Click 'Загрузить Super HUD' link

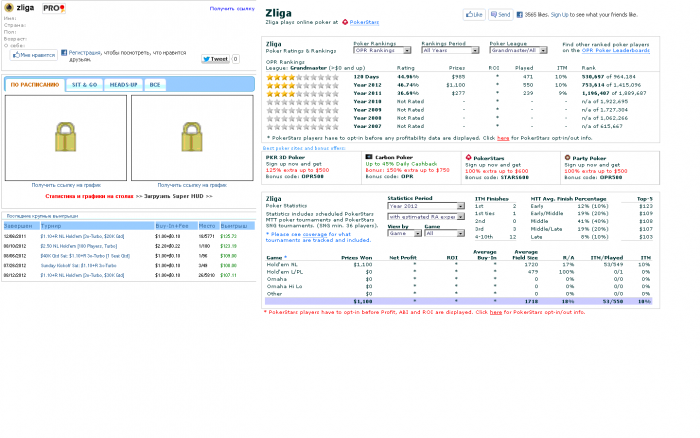[178, 196]
